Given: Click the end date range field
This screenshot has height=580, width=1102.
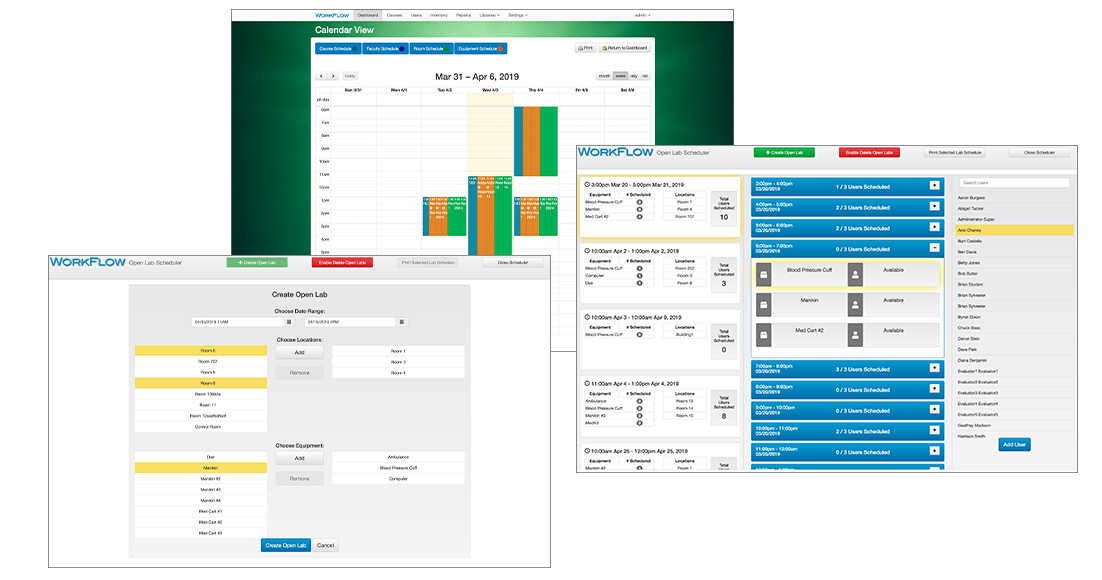Looking at the screenshot, I should [351, 322].
